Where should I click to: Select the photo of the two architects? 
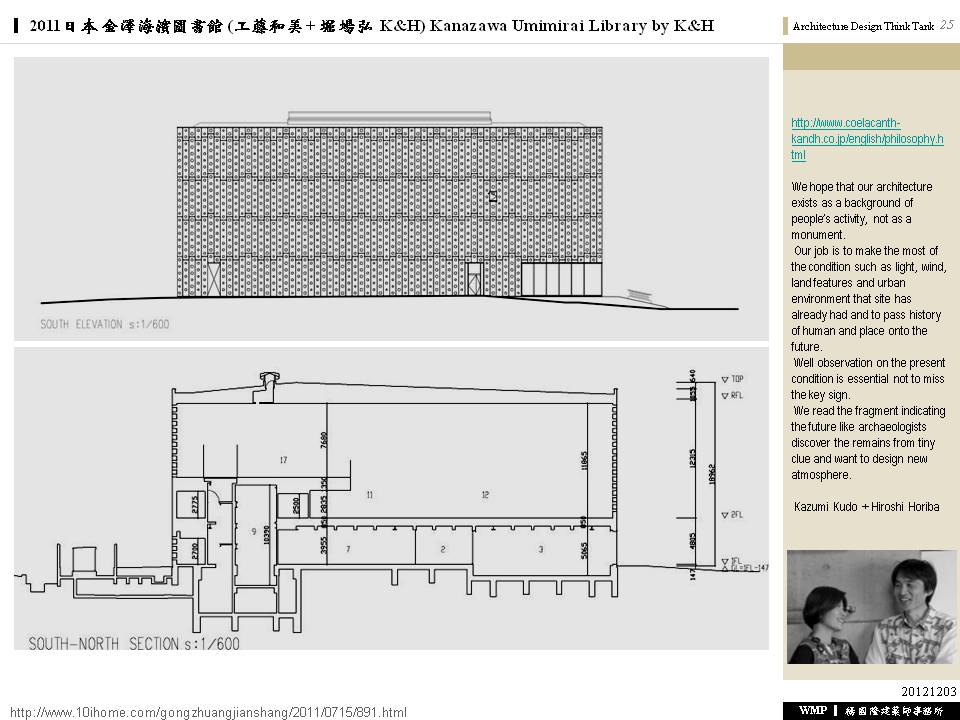[871, 607]
